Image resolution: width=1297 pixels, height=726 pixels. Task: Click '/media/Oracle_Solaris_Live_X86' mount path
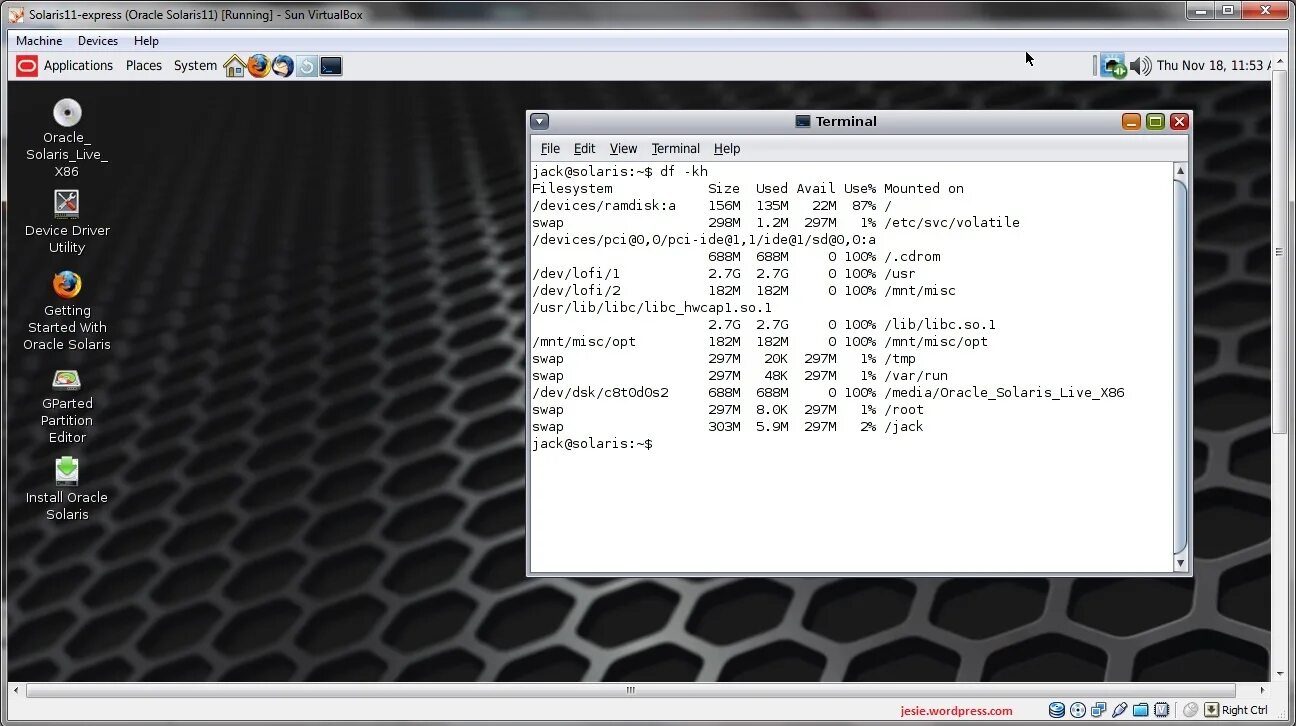1004,393
